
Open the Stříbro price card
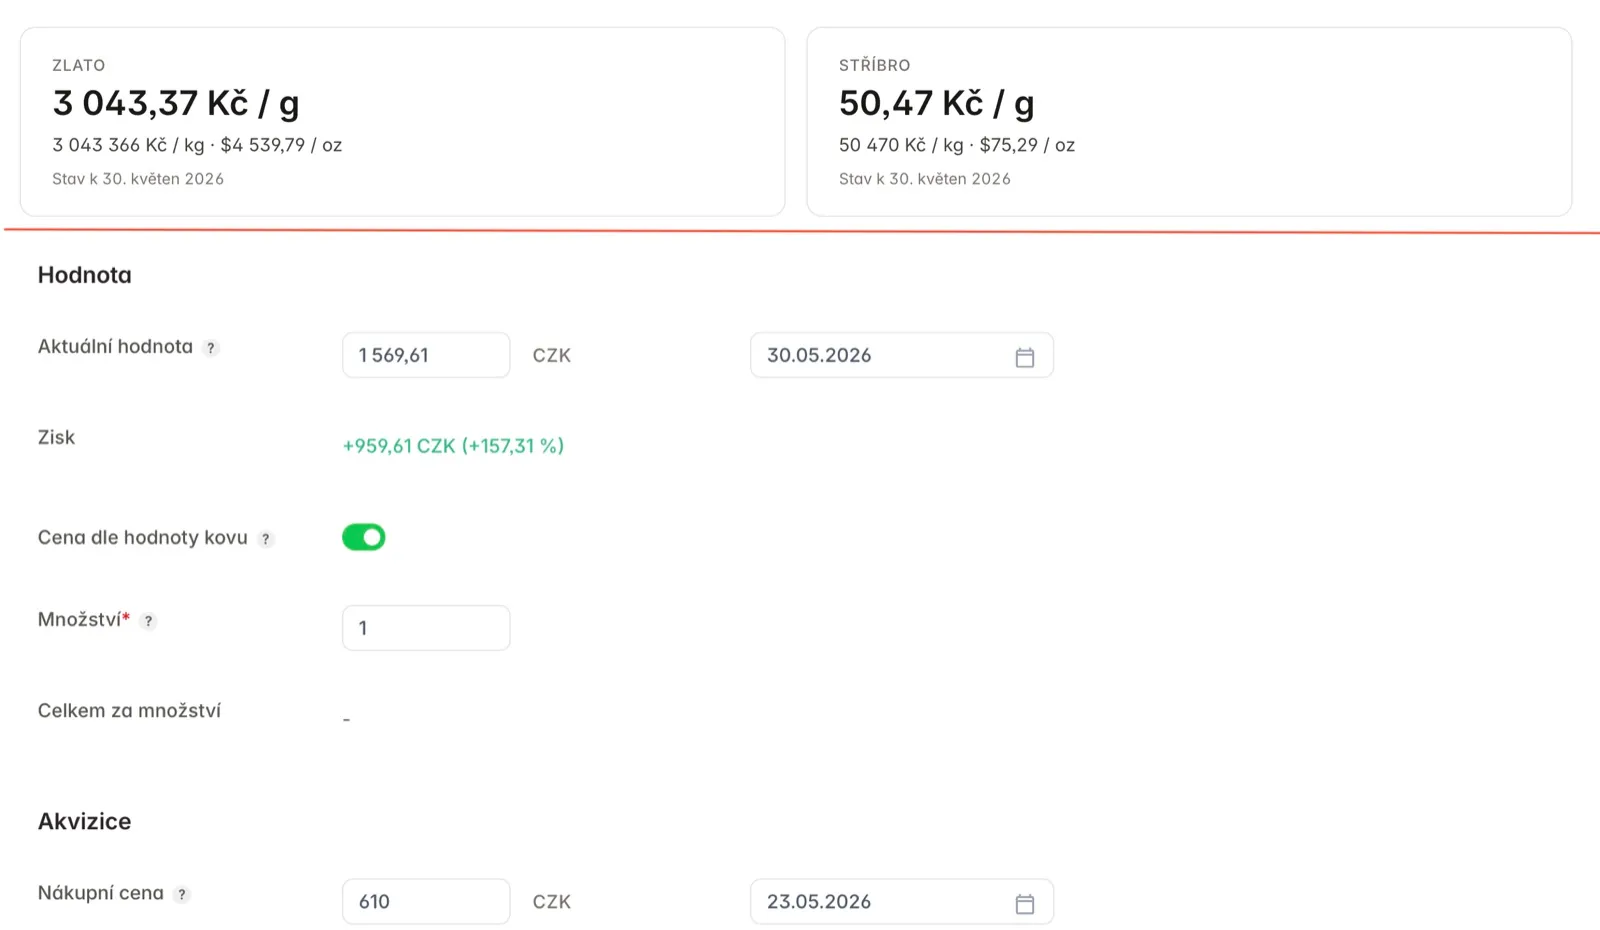(x=1189, y=121)
